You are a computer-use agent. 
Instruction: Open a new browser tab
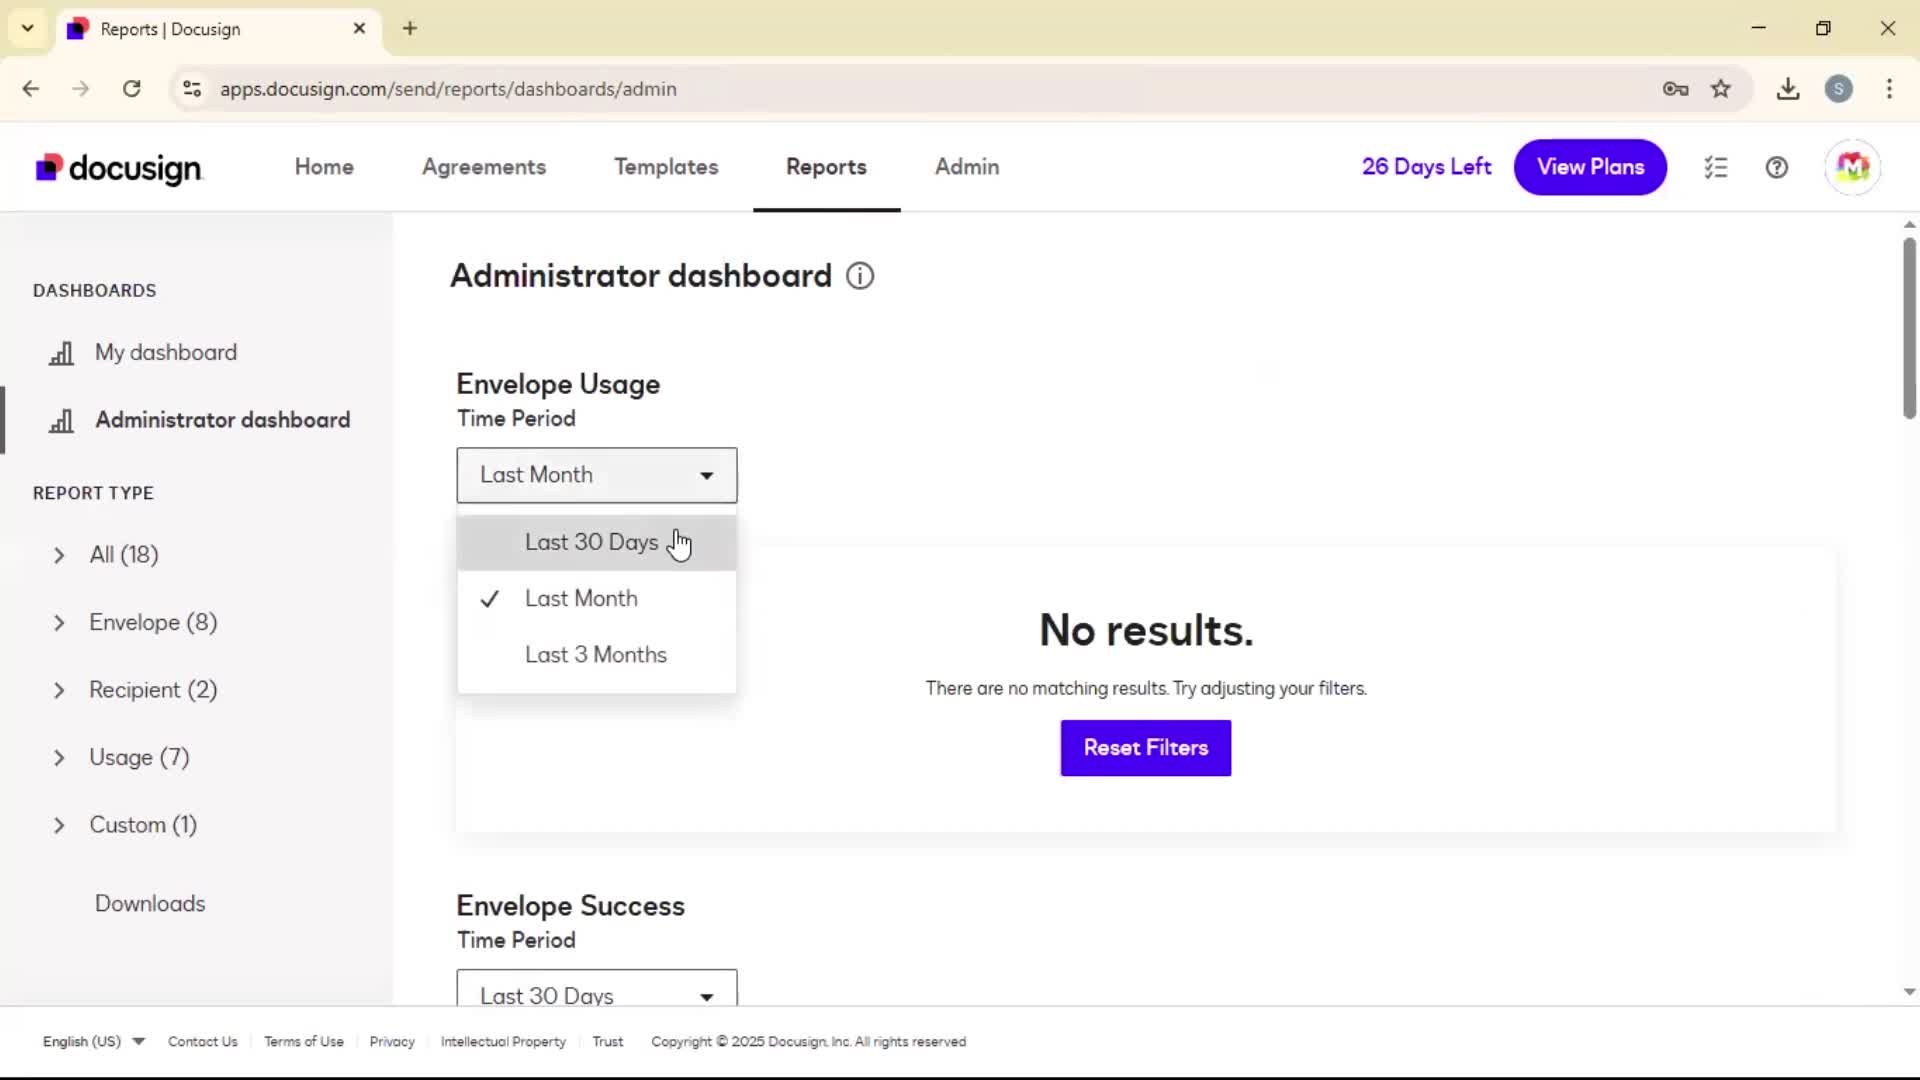(x=410, y=28)
